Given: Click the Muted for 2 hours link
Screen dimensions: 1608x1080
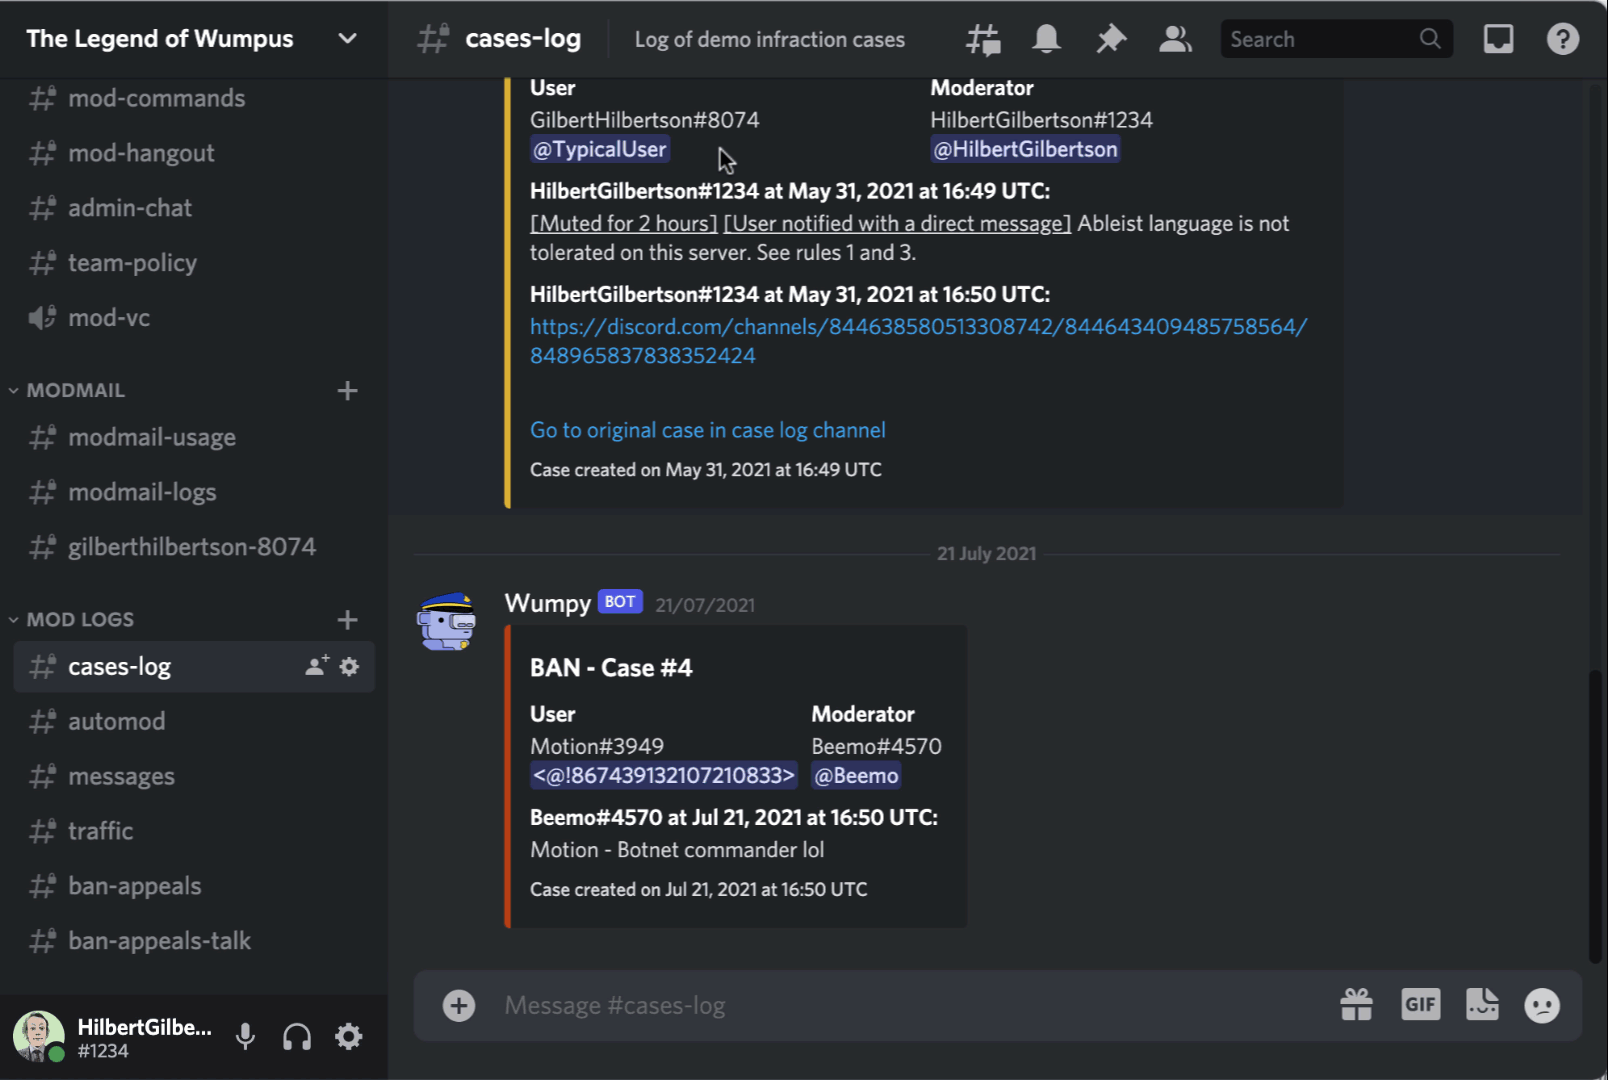Looking at the screenshot, I should click(x=624, y=224).
